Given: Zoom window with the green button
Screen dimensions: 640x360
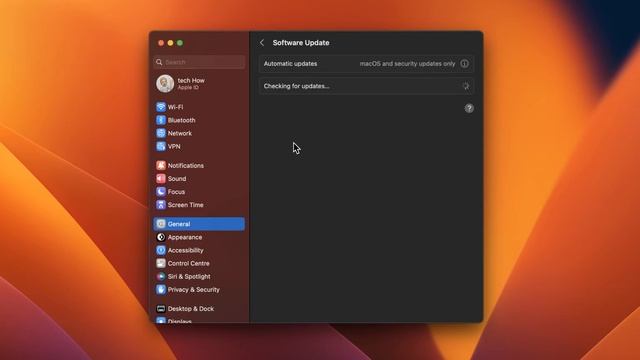Looking at the screenshot, I should [x=180, y=43].
